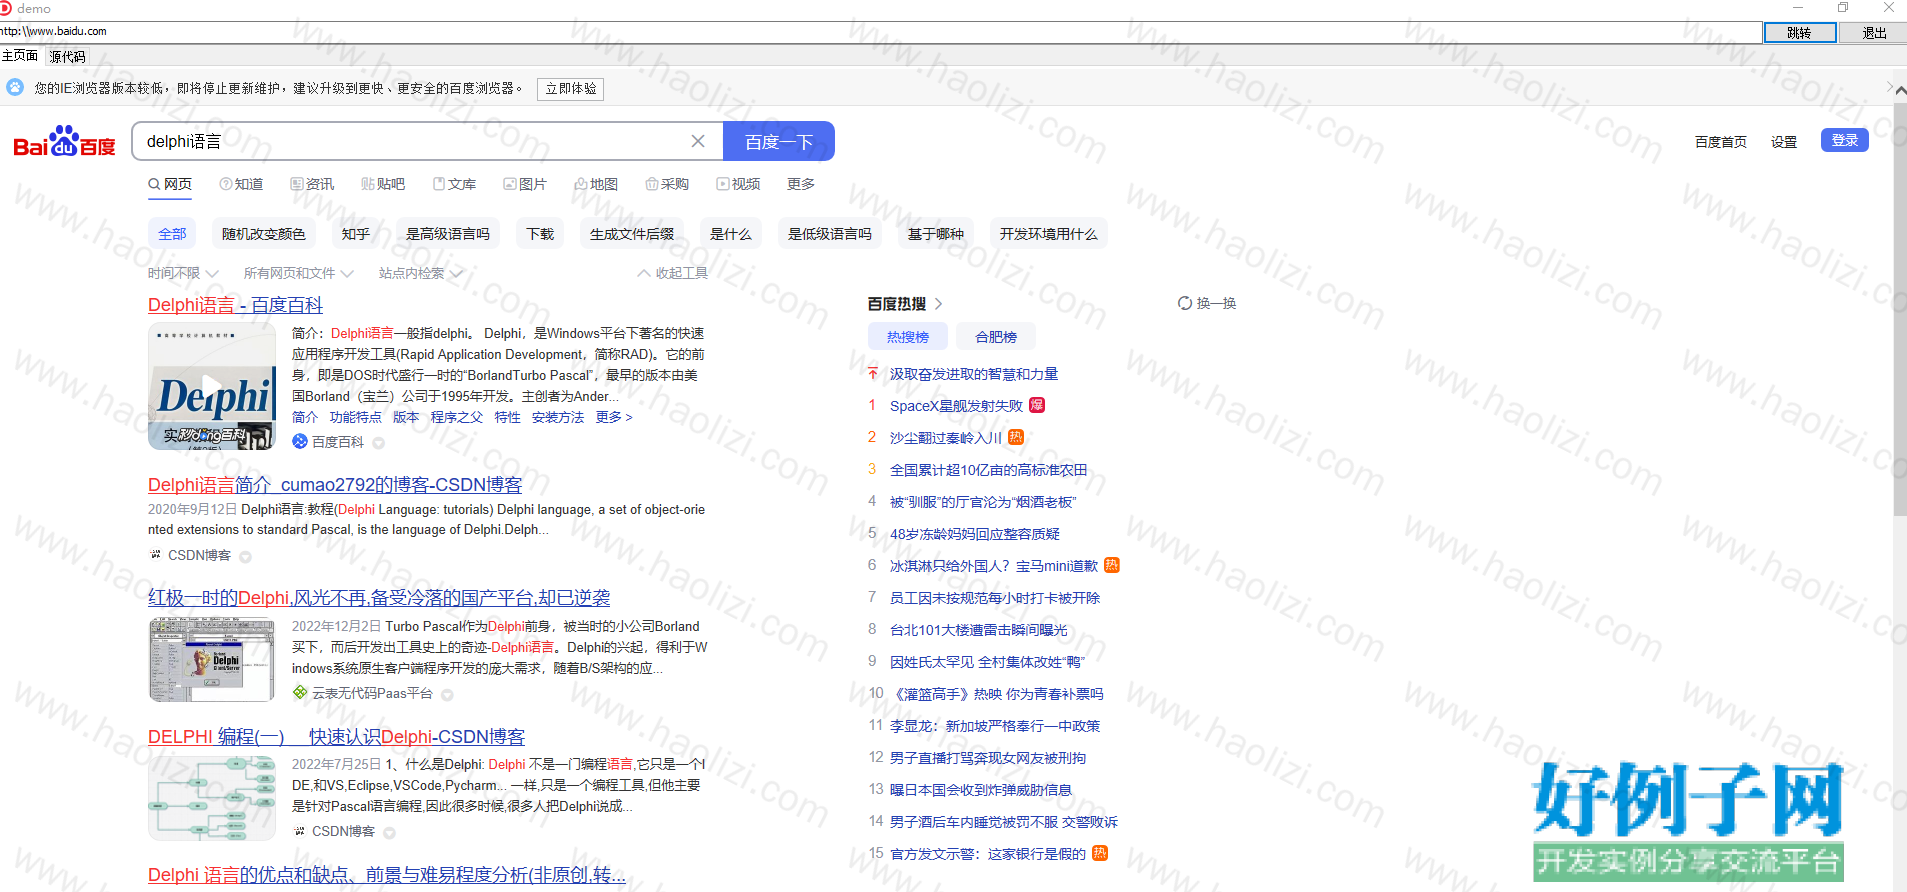Screen dimensions: 1907x892
Task: Click the page vertical scrollbar thumb
Action: 1900,310
